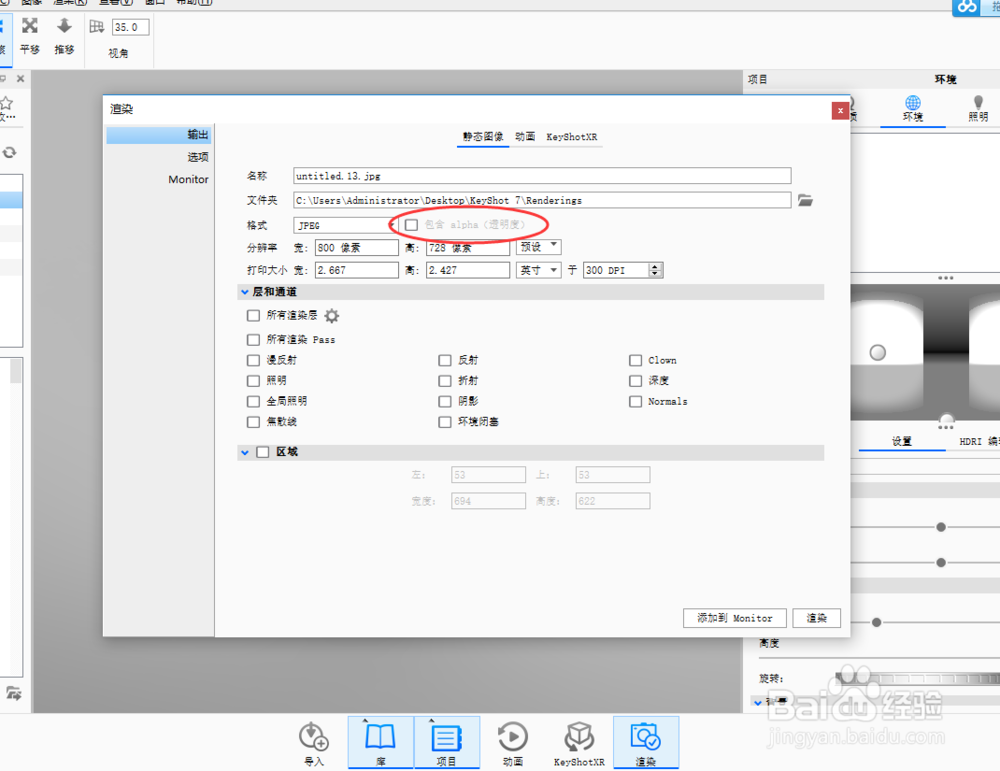Viewport: 1000px width, 771px height.
Task: Click the 添加到 Monitor button
Action: (x=735, y=618)
